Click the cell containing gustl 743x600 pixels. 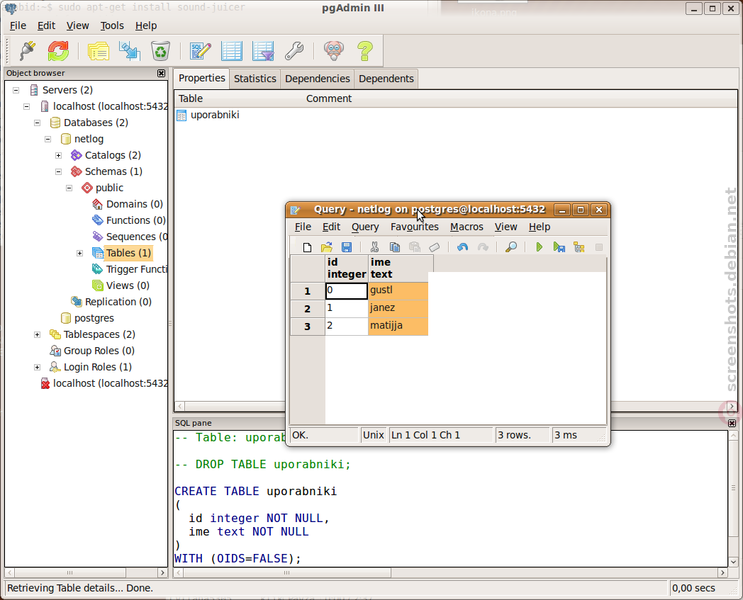(398, 291)
